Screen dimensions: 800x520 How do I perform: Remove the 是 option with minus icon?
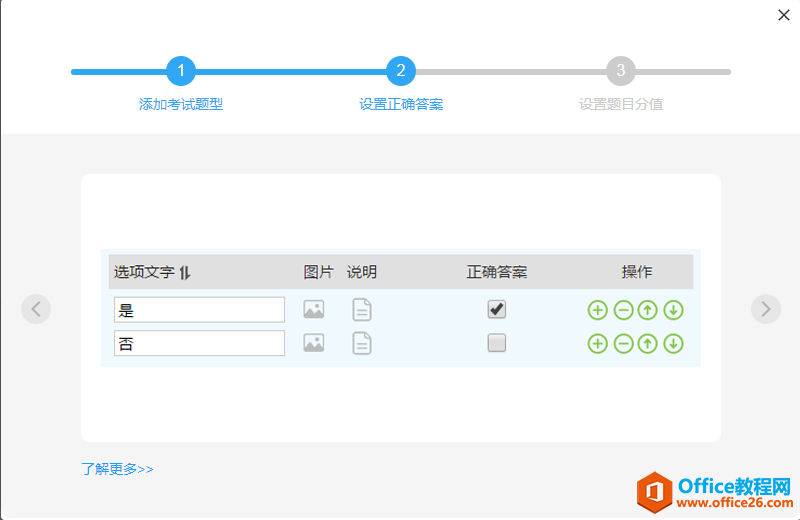[x=623, y=310]
